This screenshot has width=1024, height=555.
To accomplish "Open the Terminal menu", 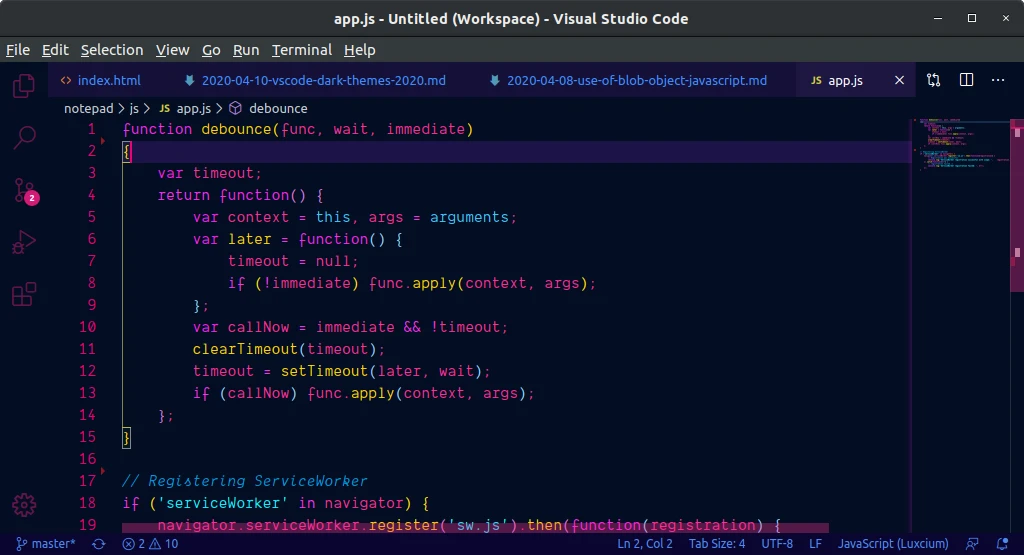I will (302, 50).
